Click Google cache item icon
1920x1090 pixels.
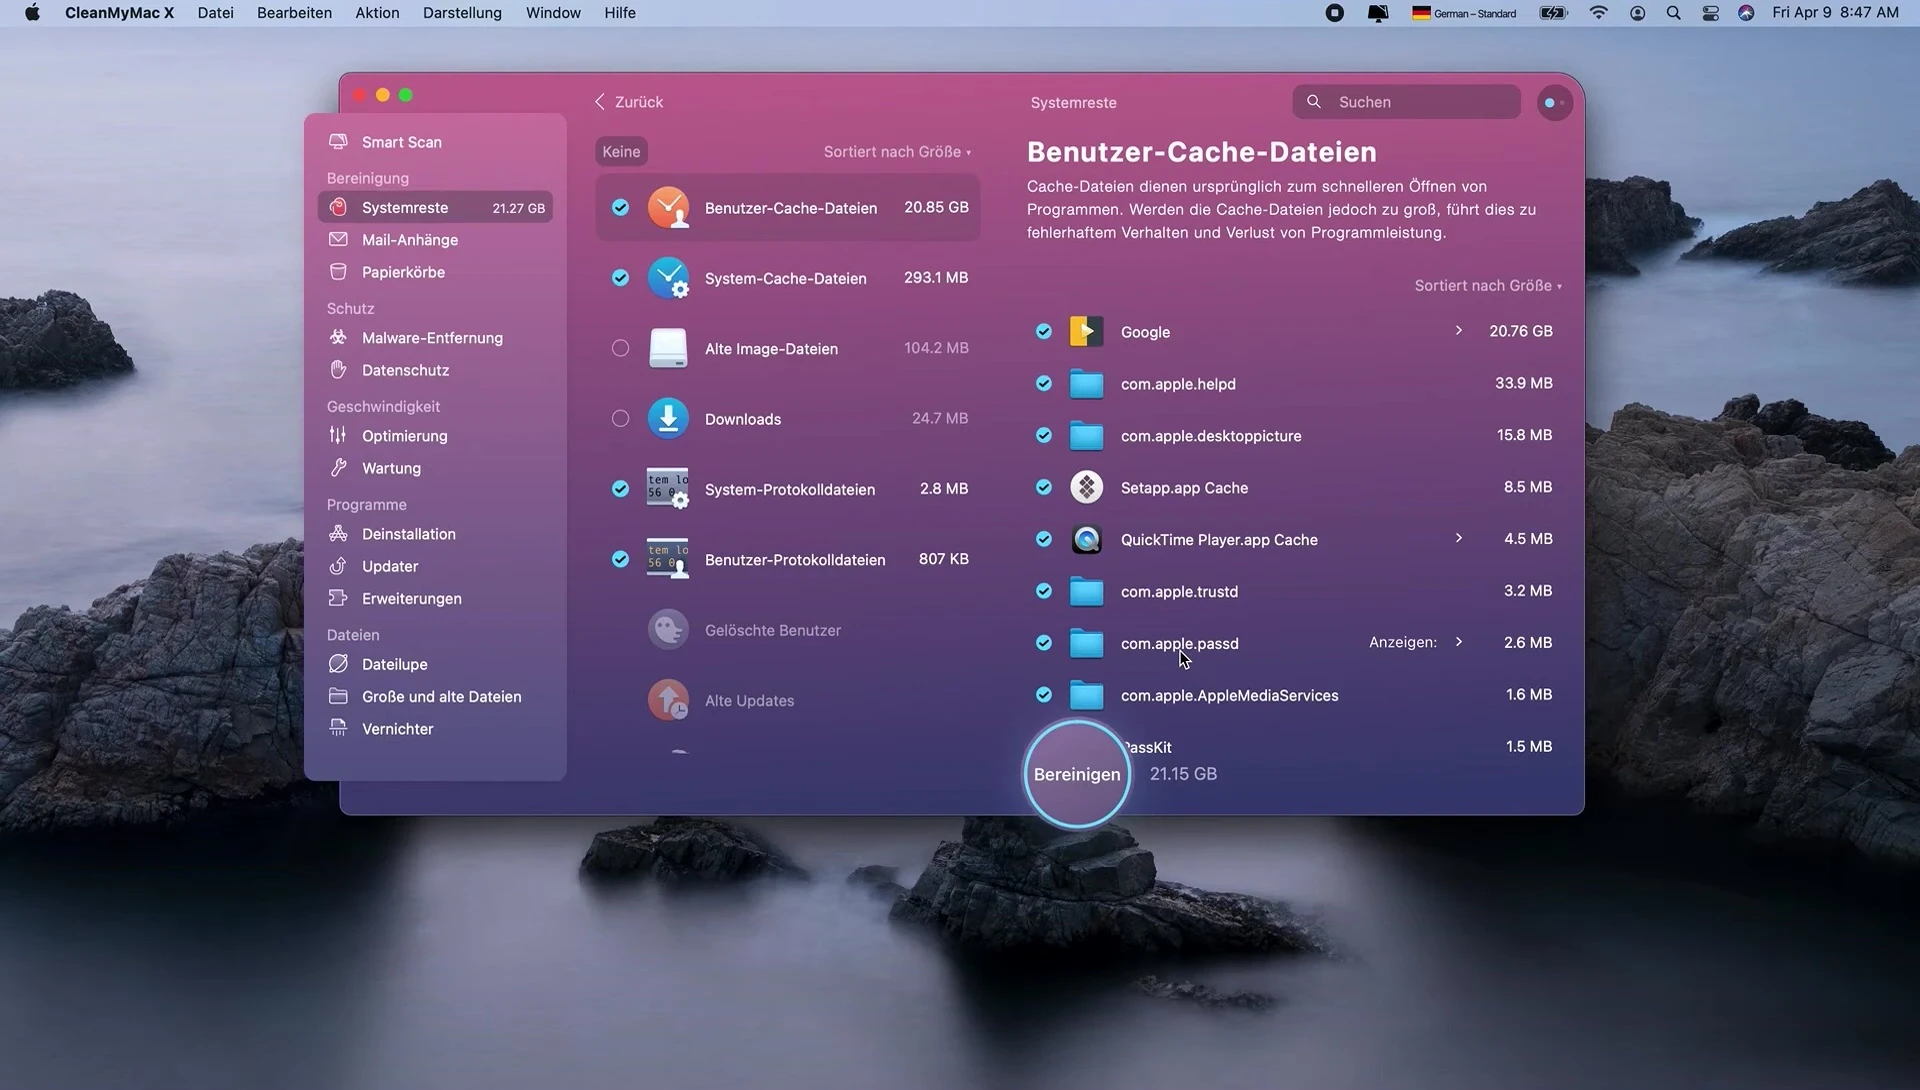point(1086,331)
